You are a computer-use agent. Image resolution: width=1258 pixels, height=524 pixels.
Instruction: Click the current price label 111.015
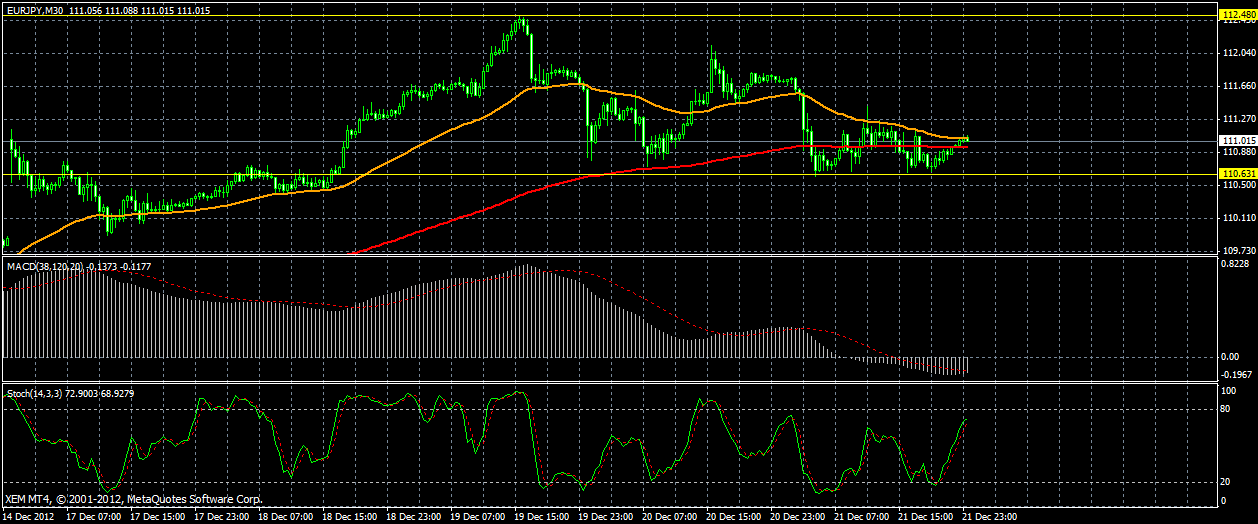coord(1237,140)
